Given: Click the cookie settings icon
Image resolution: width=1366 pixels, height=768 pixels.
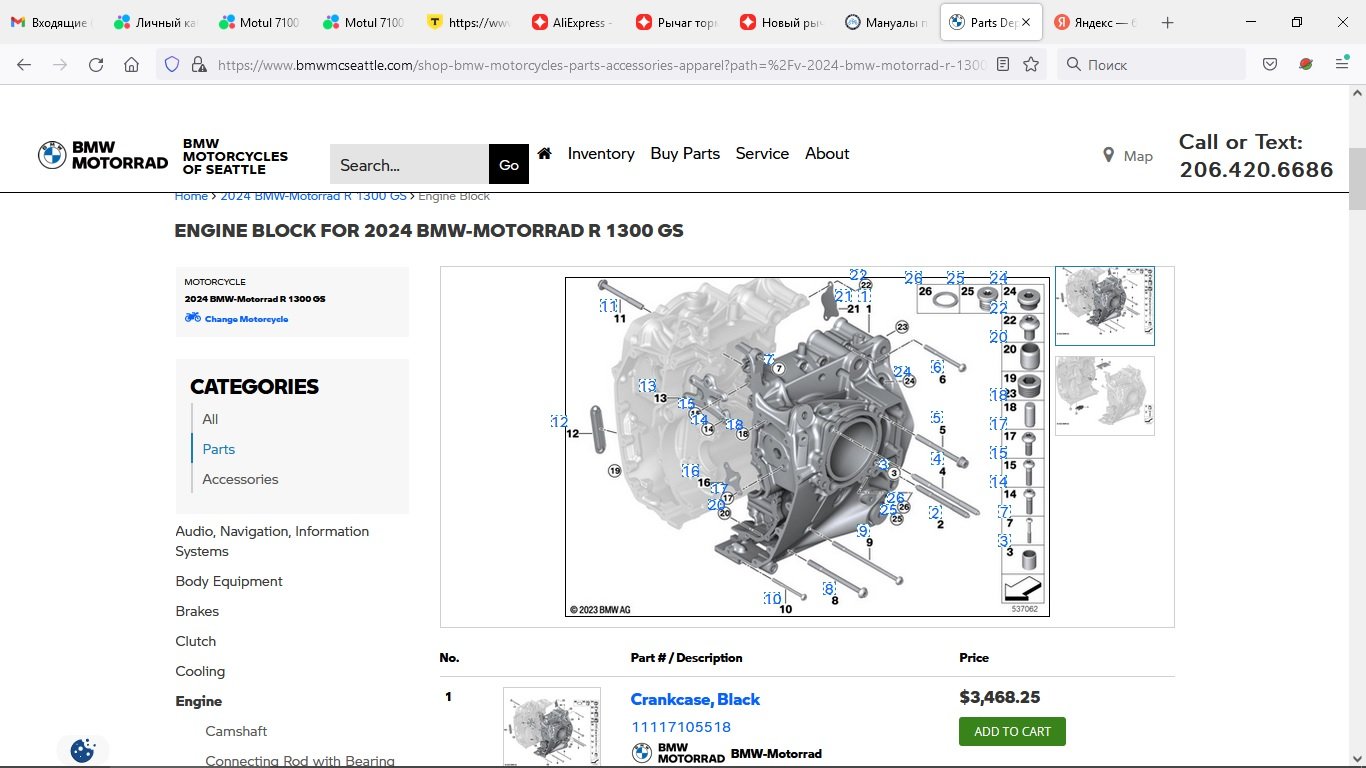Looking at the screenshot, I should point(83,750).
